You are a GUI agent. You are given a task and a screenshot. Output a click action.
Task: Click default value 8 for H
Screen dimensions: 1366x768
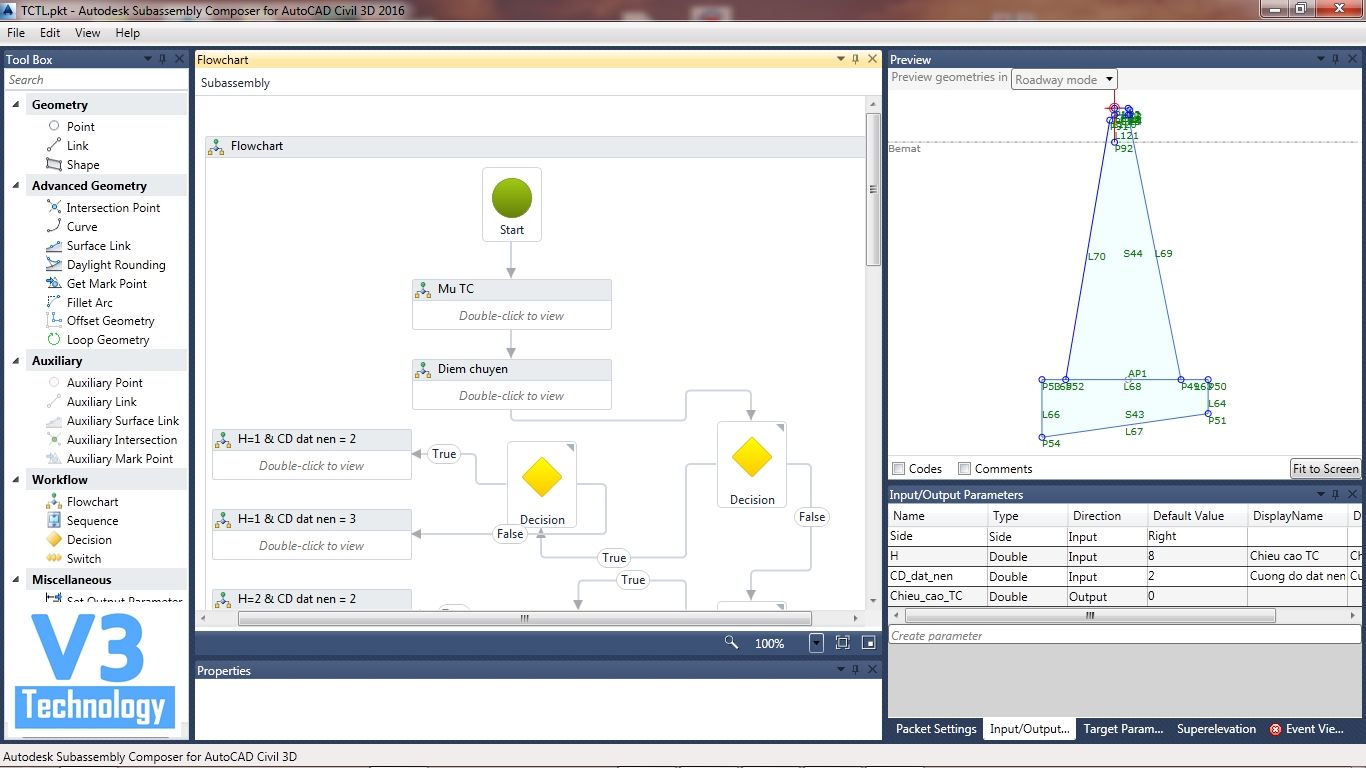(1196, 557)
